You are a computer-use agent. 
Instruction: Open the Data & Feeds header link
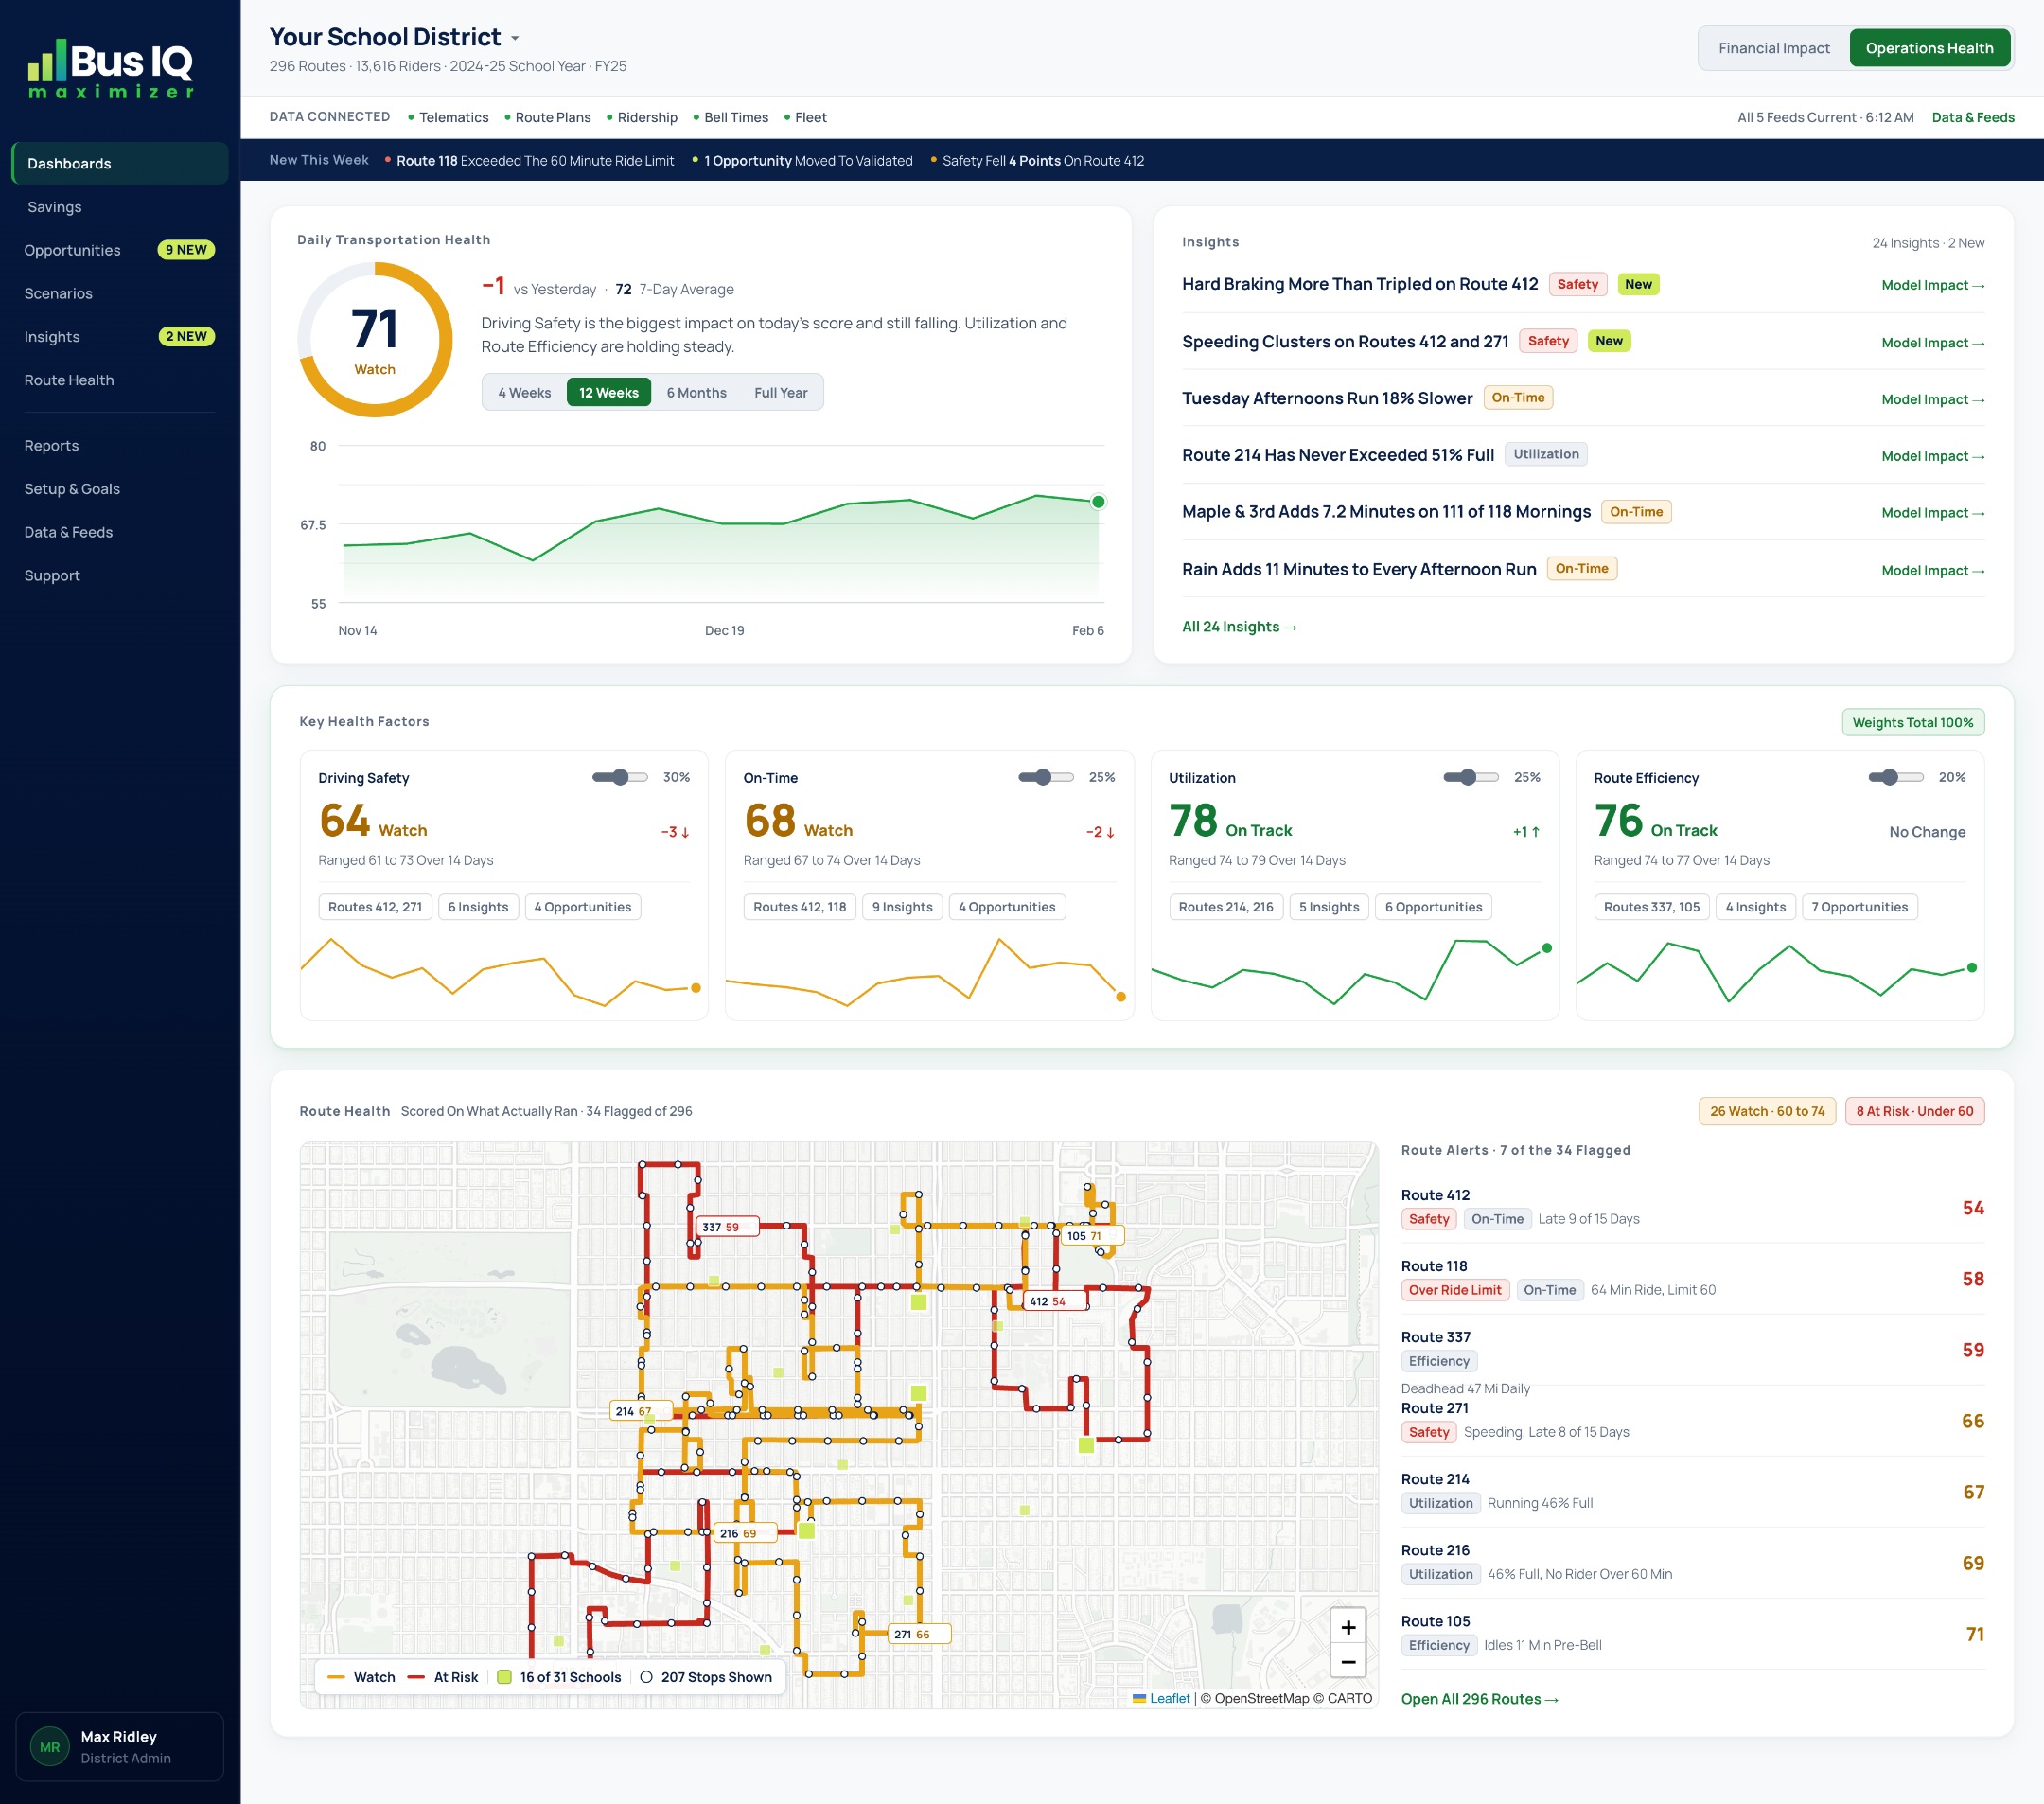[x=1972, y=117]
